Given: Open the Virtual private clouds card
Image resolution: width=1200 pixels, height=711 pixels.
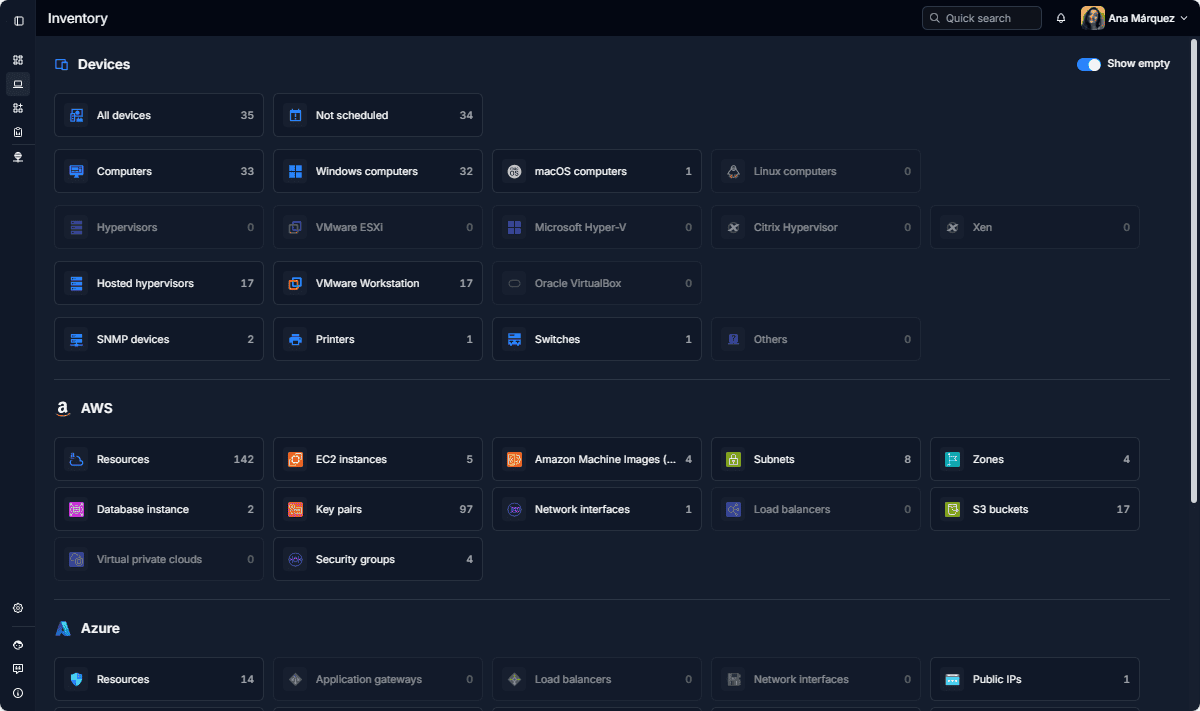Looking at the screenshot, I should 159,559.
